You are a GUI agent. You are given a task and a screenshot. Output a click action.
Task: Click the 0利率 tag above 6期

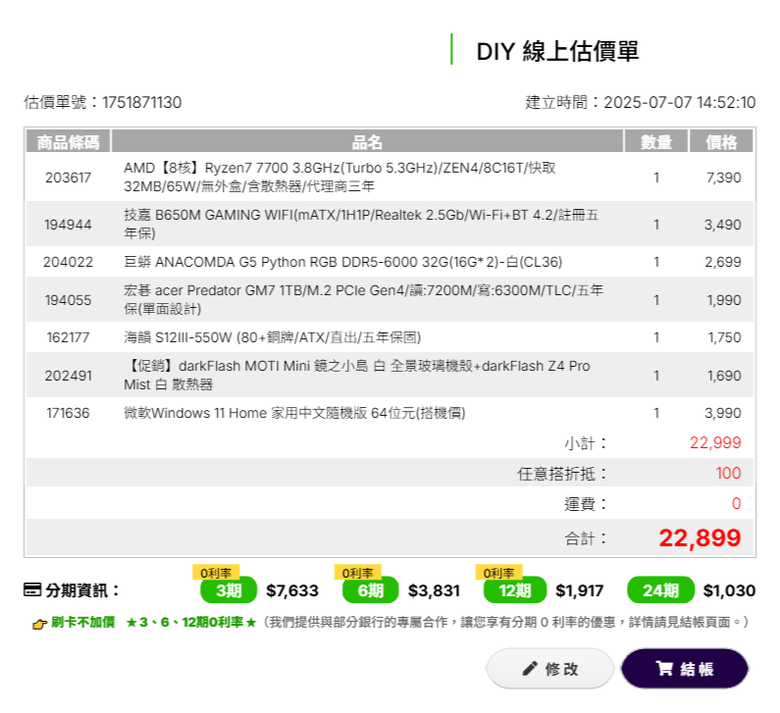click(358, 573)
